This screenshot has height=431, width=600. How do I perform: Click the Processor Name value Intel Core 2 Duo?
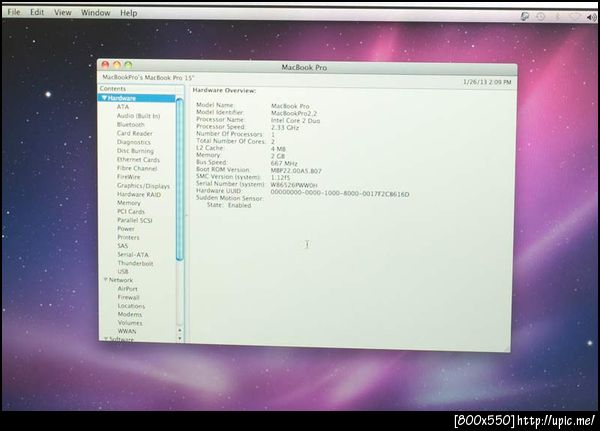(295, 121)
